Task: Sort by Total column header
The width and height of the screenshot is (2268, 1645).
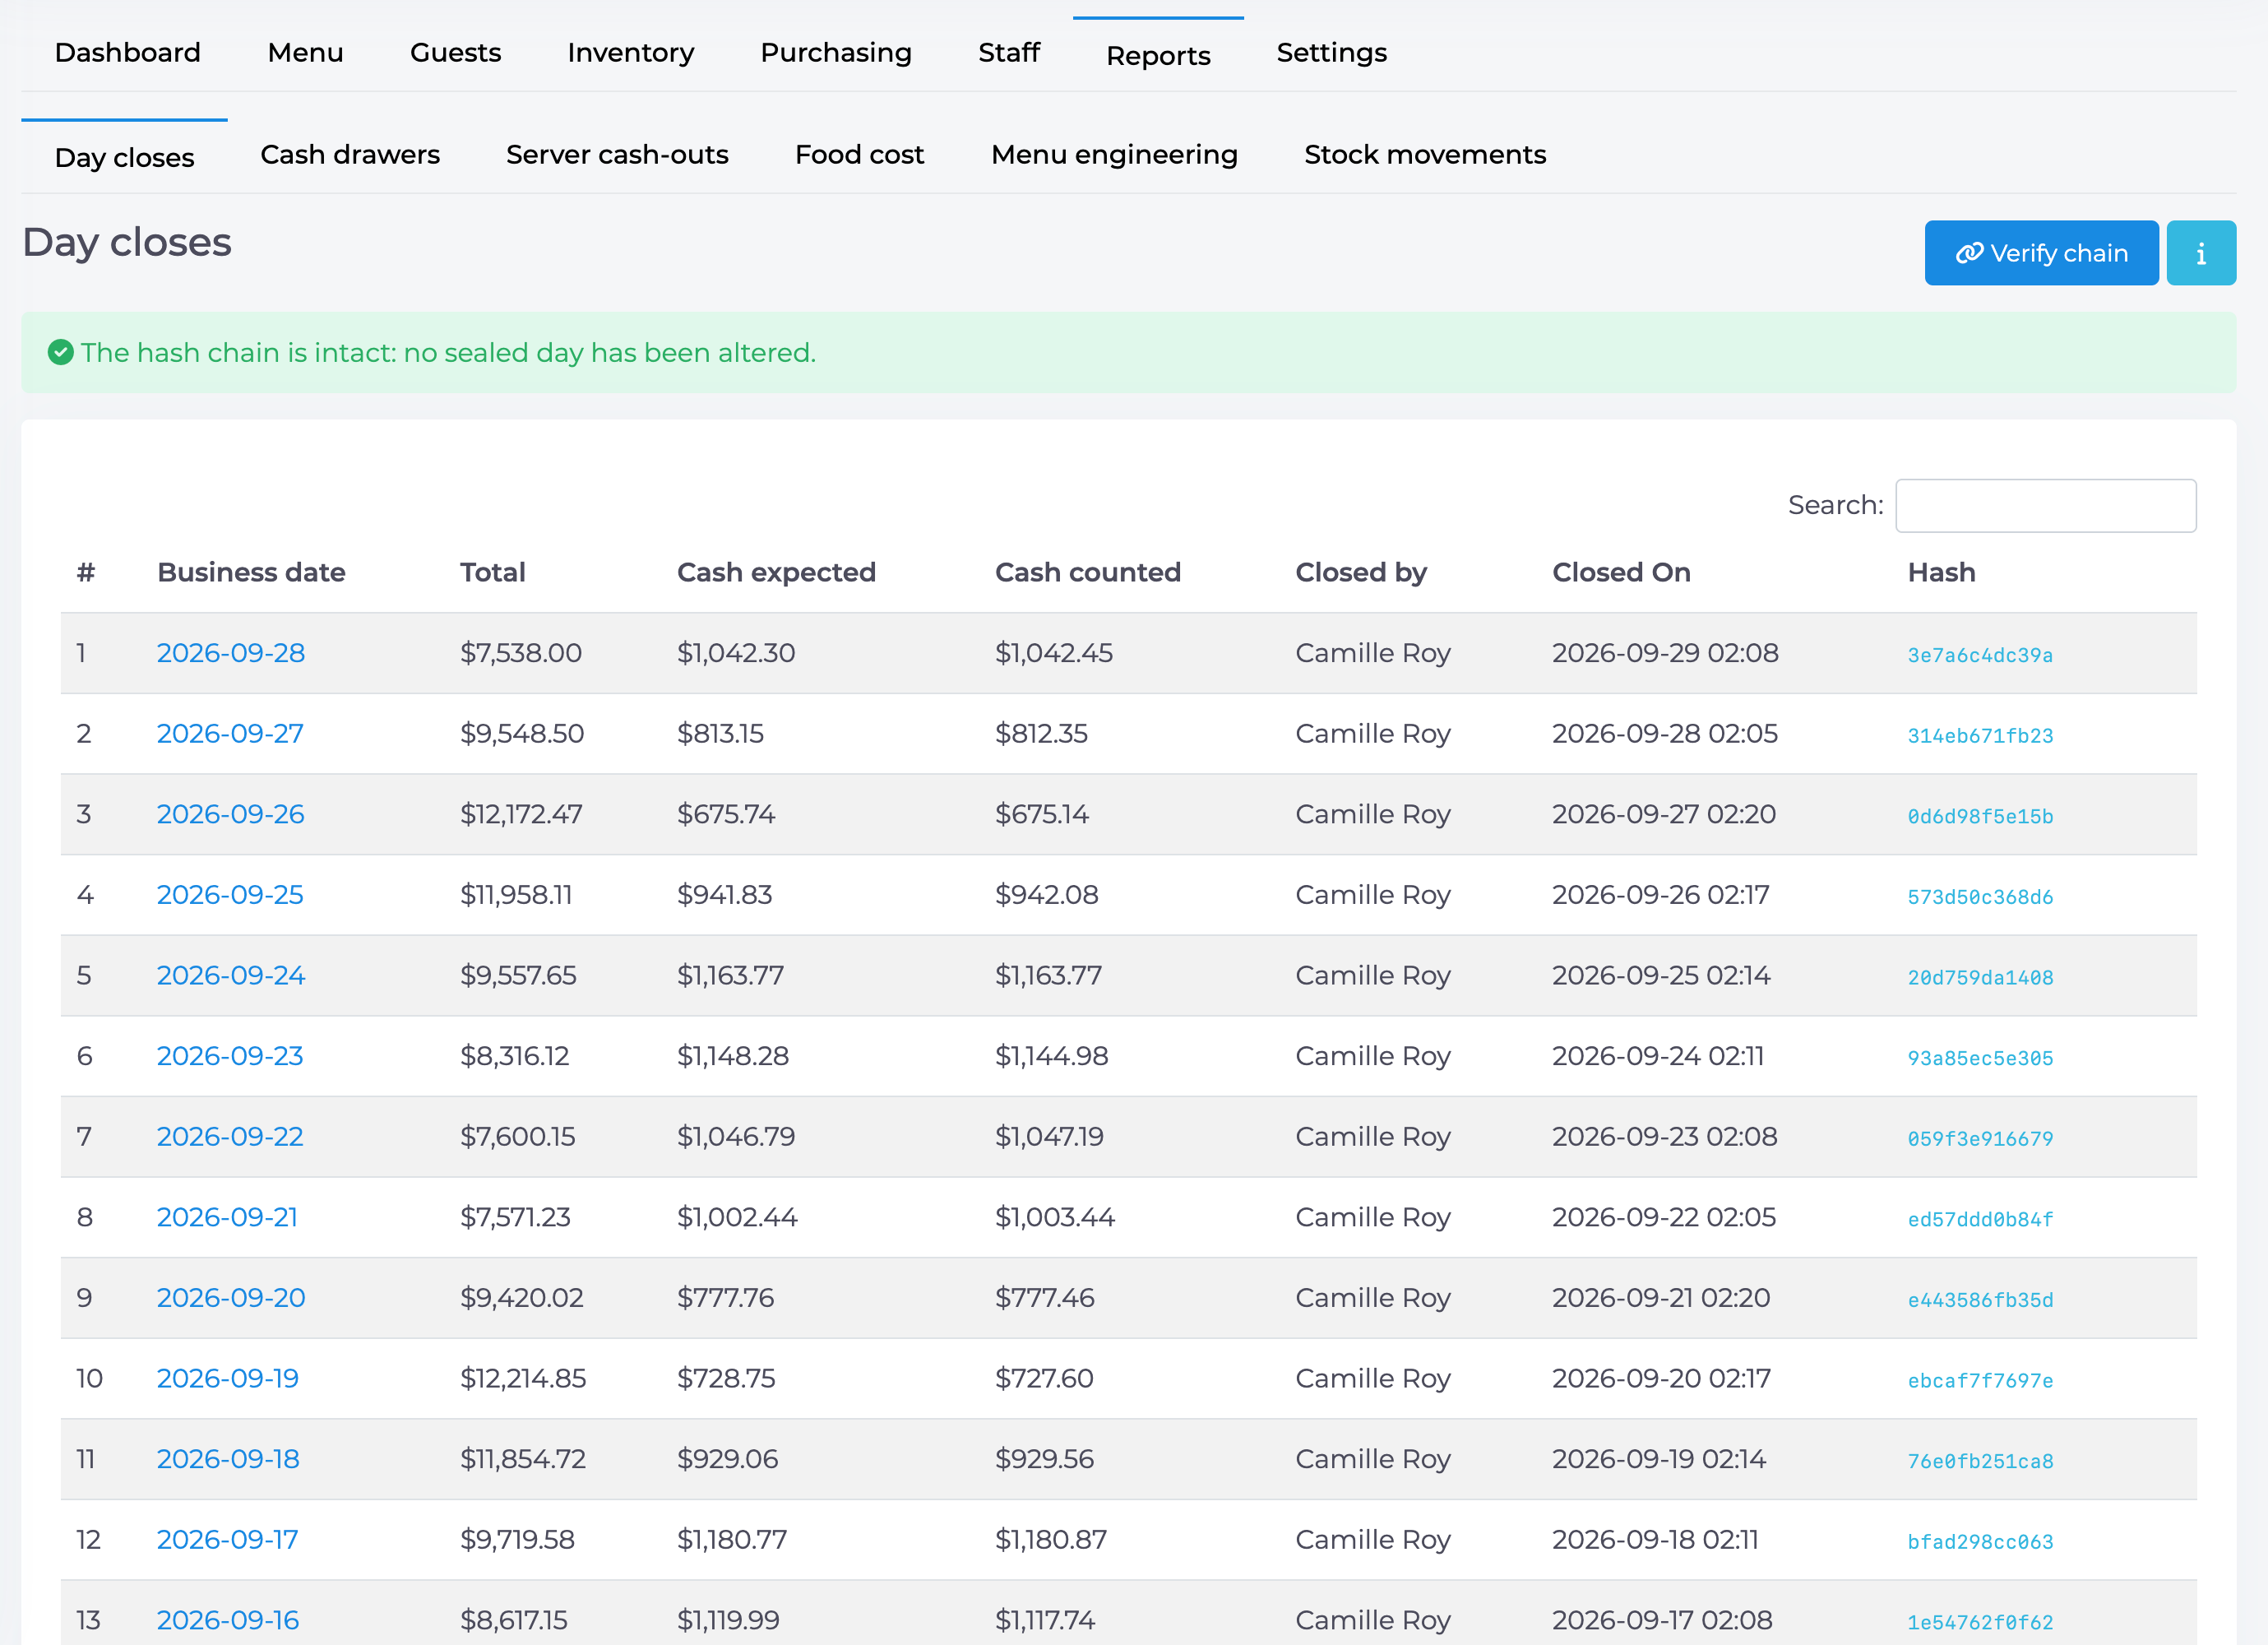Action: pos(493,573)
